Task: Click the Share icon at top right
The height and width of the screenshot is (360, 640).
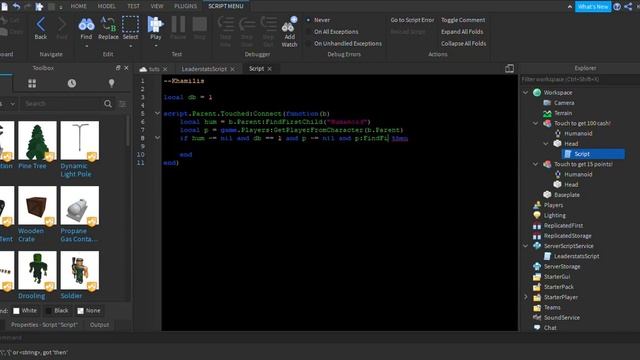Action: 628,7
